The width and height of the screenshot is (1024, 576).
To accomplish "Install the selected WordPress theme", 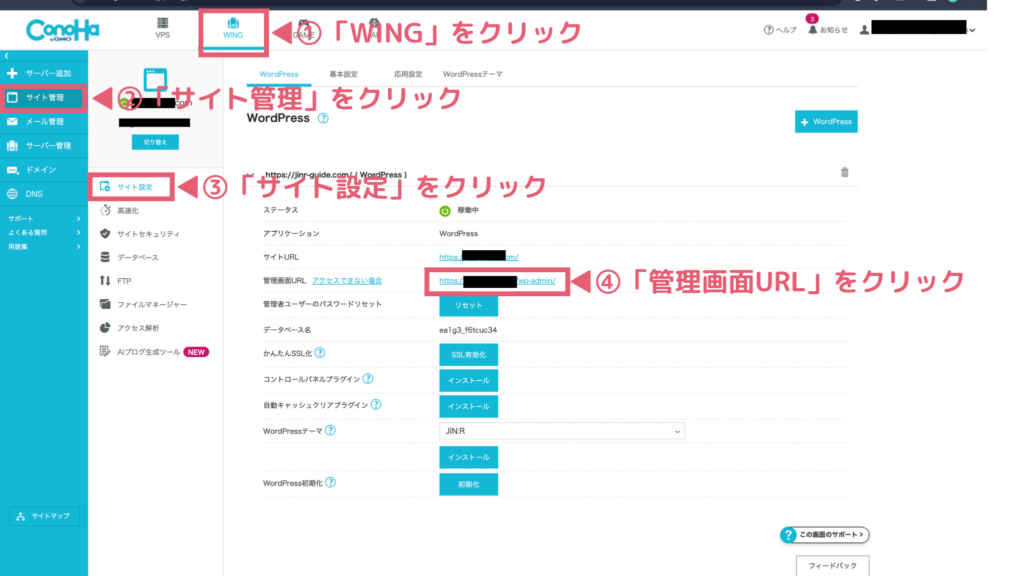I will point(468,457).
